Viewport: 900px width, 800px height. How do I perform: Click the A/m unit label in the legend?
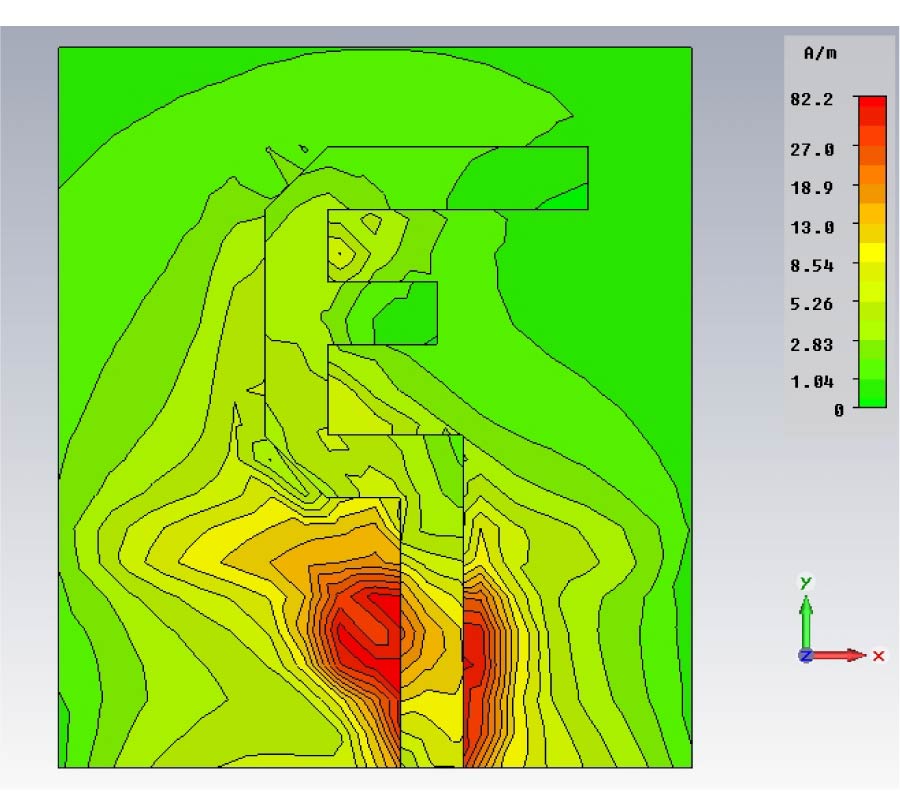pyautogui.click(x=819, y=55)
